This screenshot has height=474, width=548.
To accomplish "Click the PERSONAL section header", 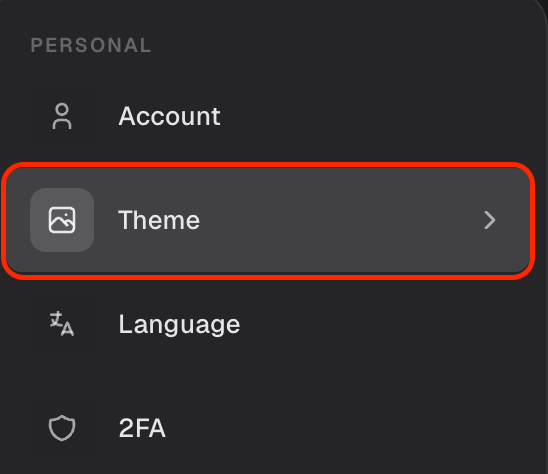I will click(x=91, y=45).
